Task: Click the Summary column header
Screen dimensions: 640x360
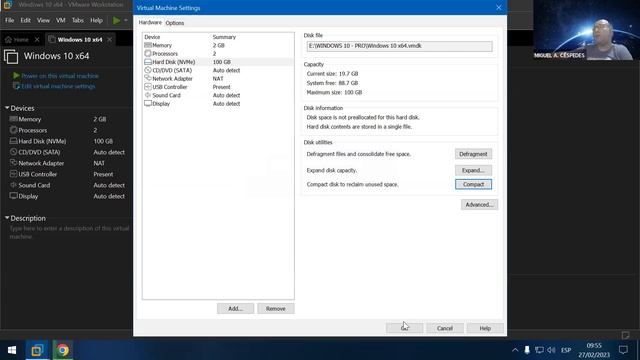Action: 224,37
